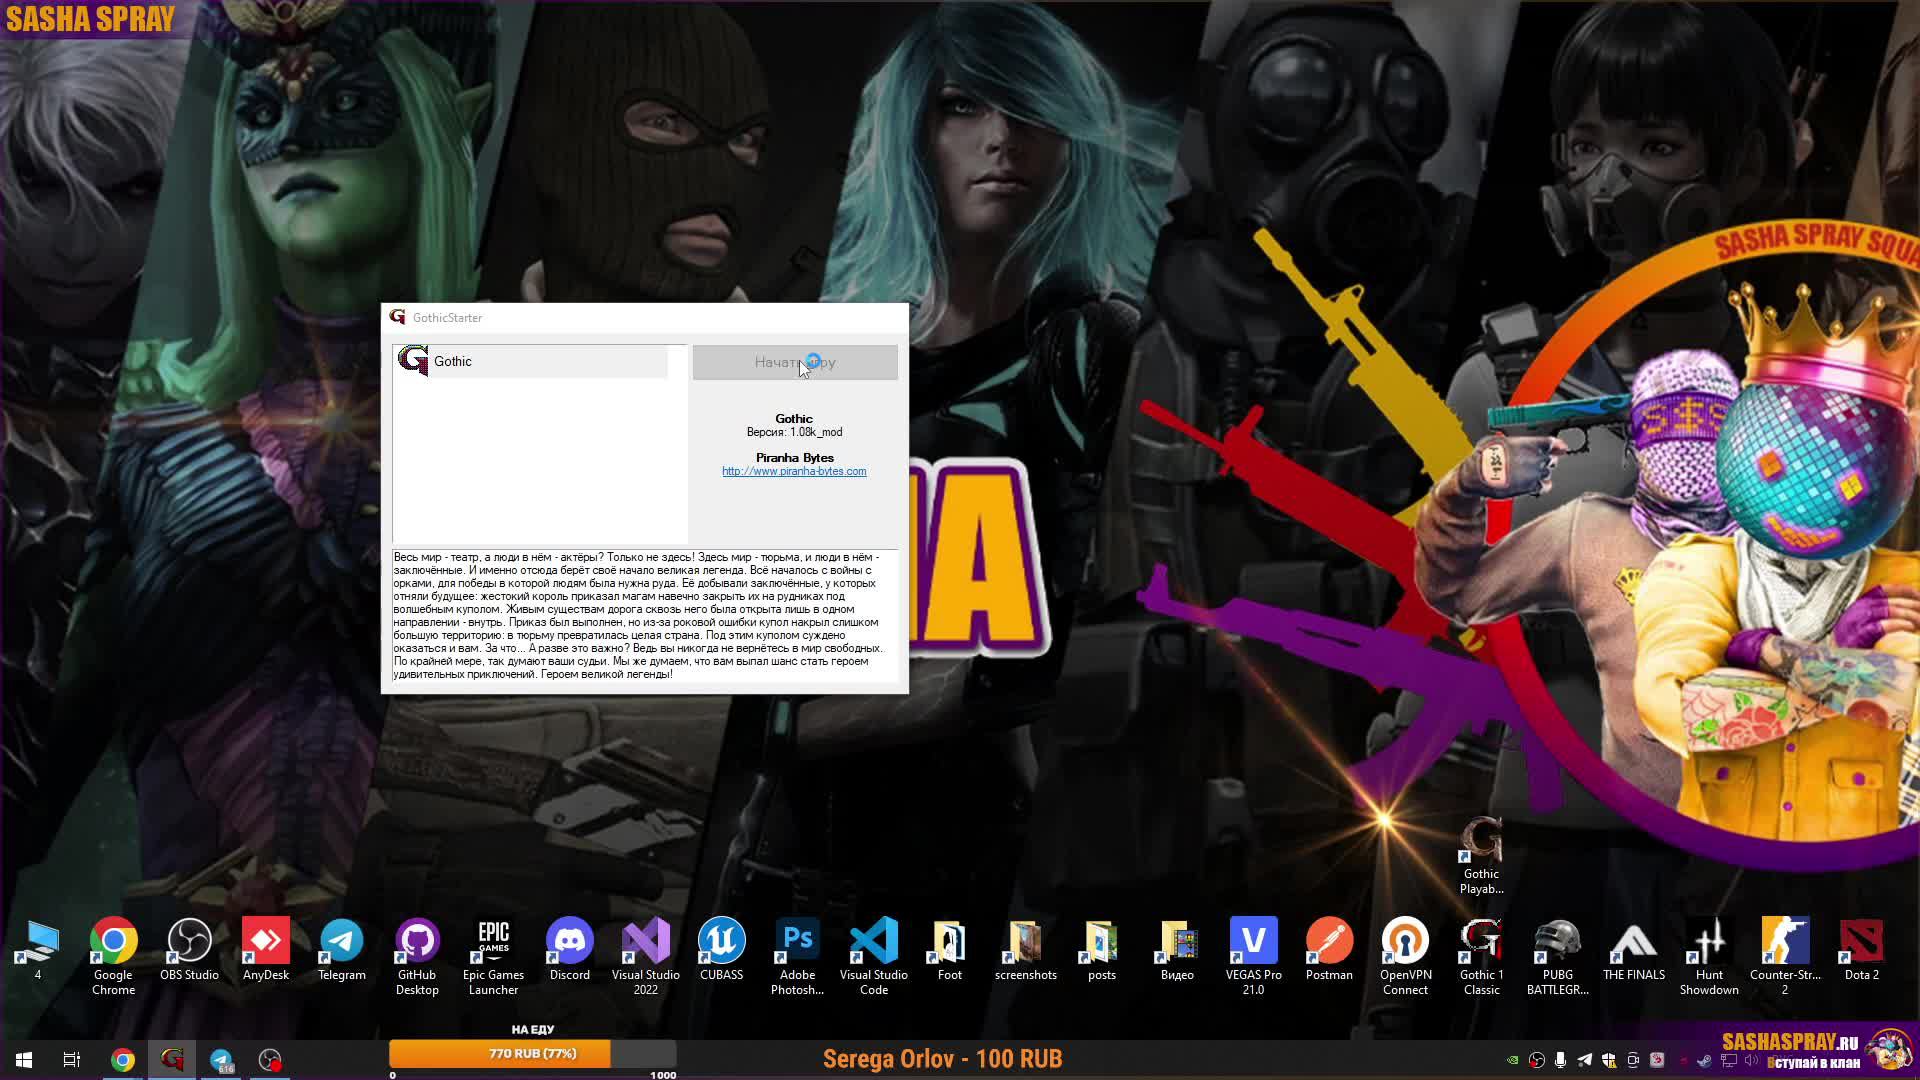Open the Discord desktop icon
Screen dimensions: 1920x1080
tap(569, 942)
